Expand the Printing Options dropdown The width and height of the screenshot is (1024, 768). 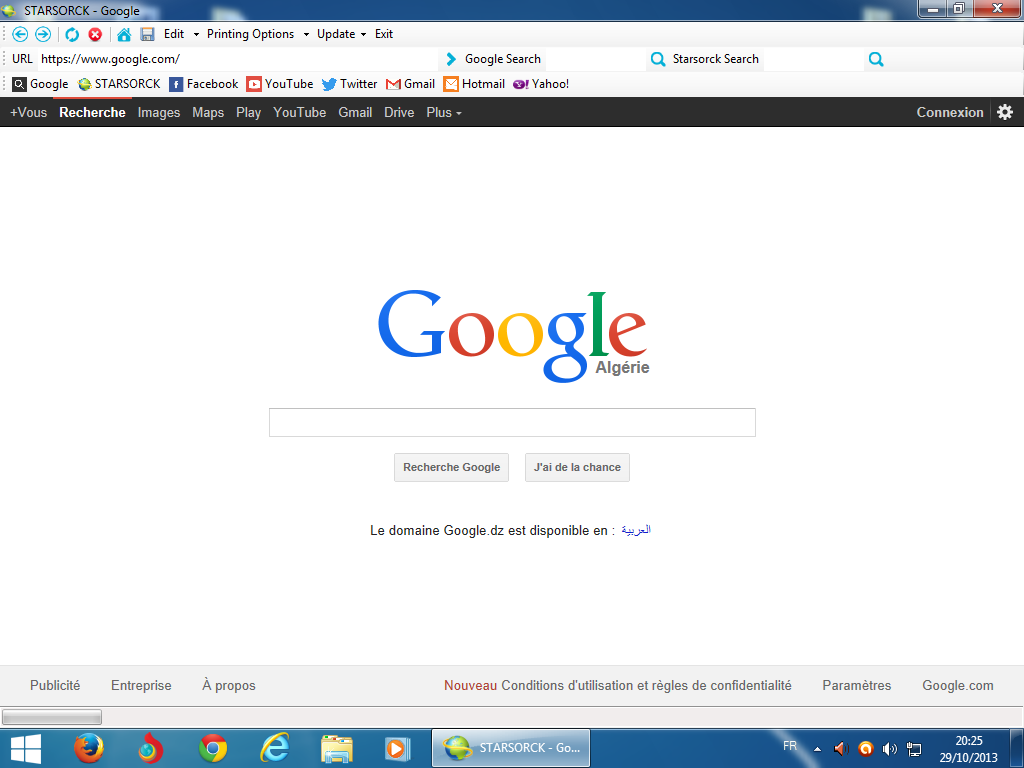[257, 34]
